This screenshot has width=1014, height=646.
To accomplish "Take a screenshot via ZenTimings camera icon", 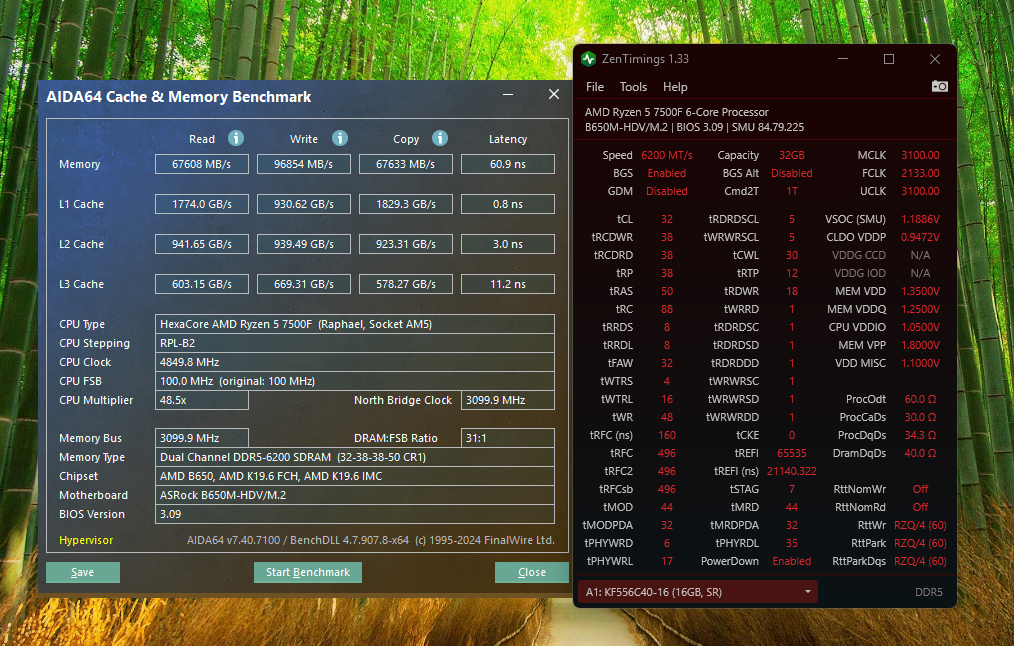I will point(940,86).
